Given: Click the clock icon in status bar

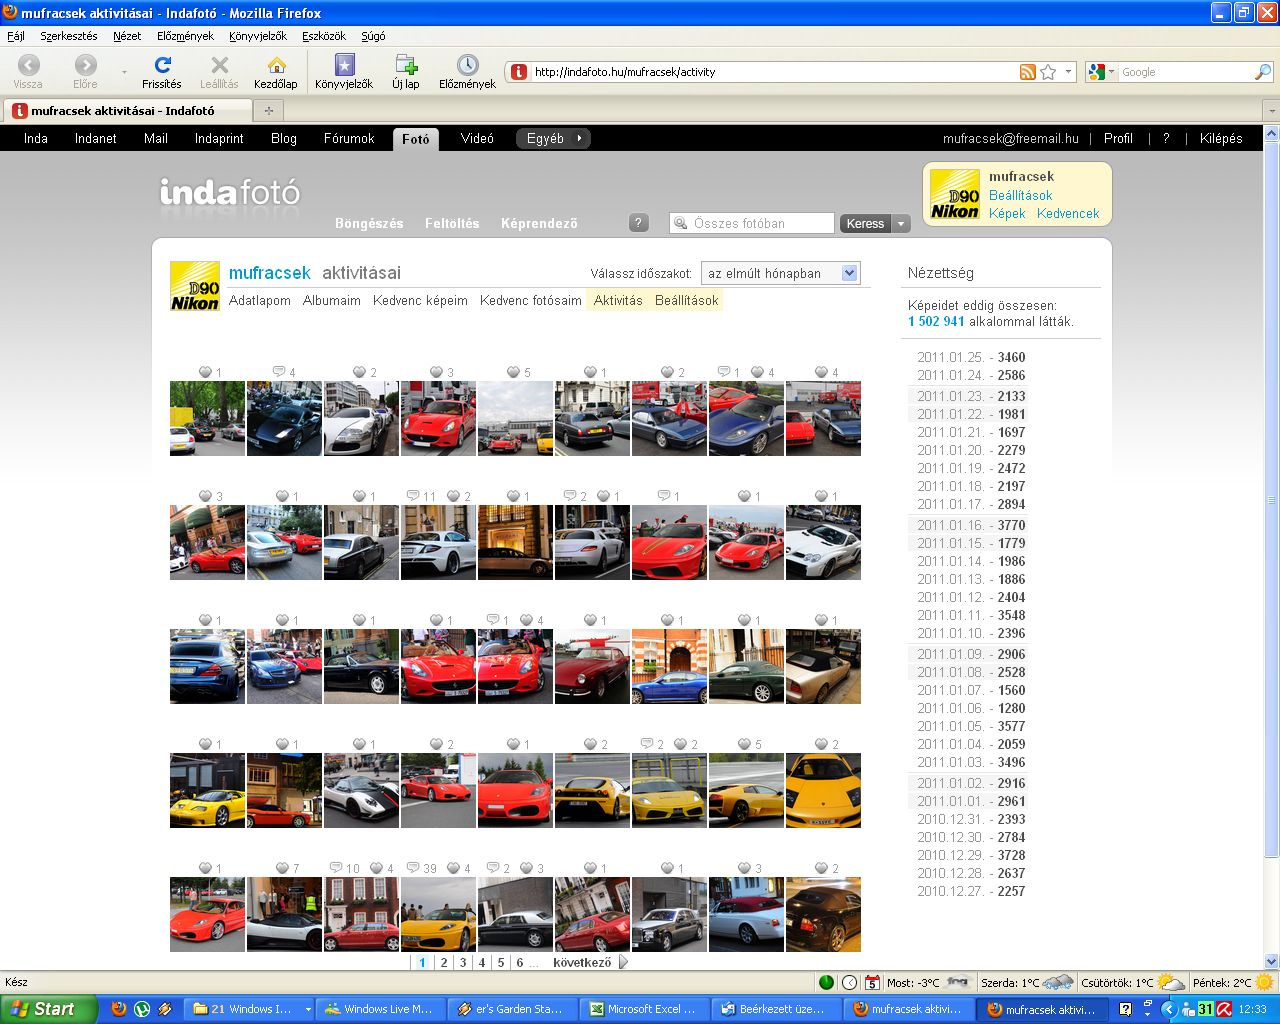Looking at the screenshot, I should click(x=849, y=982).
